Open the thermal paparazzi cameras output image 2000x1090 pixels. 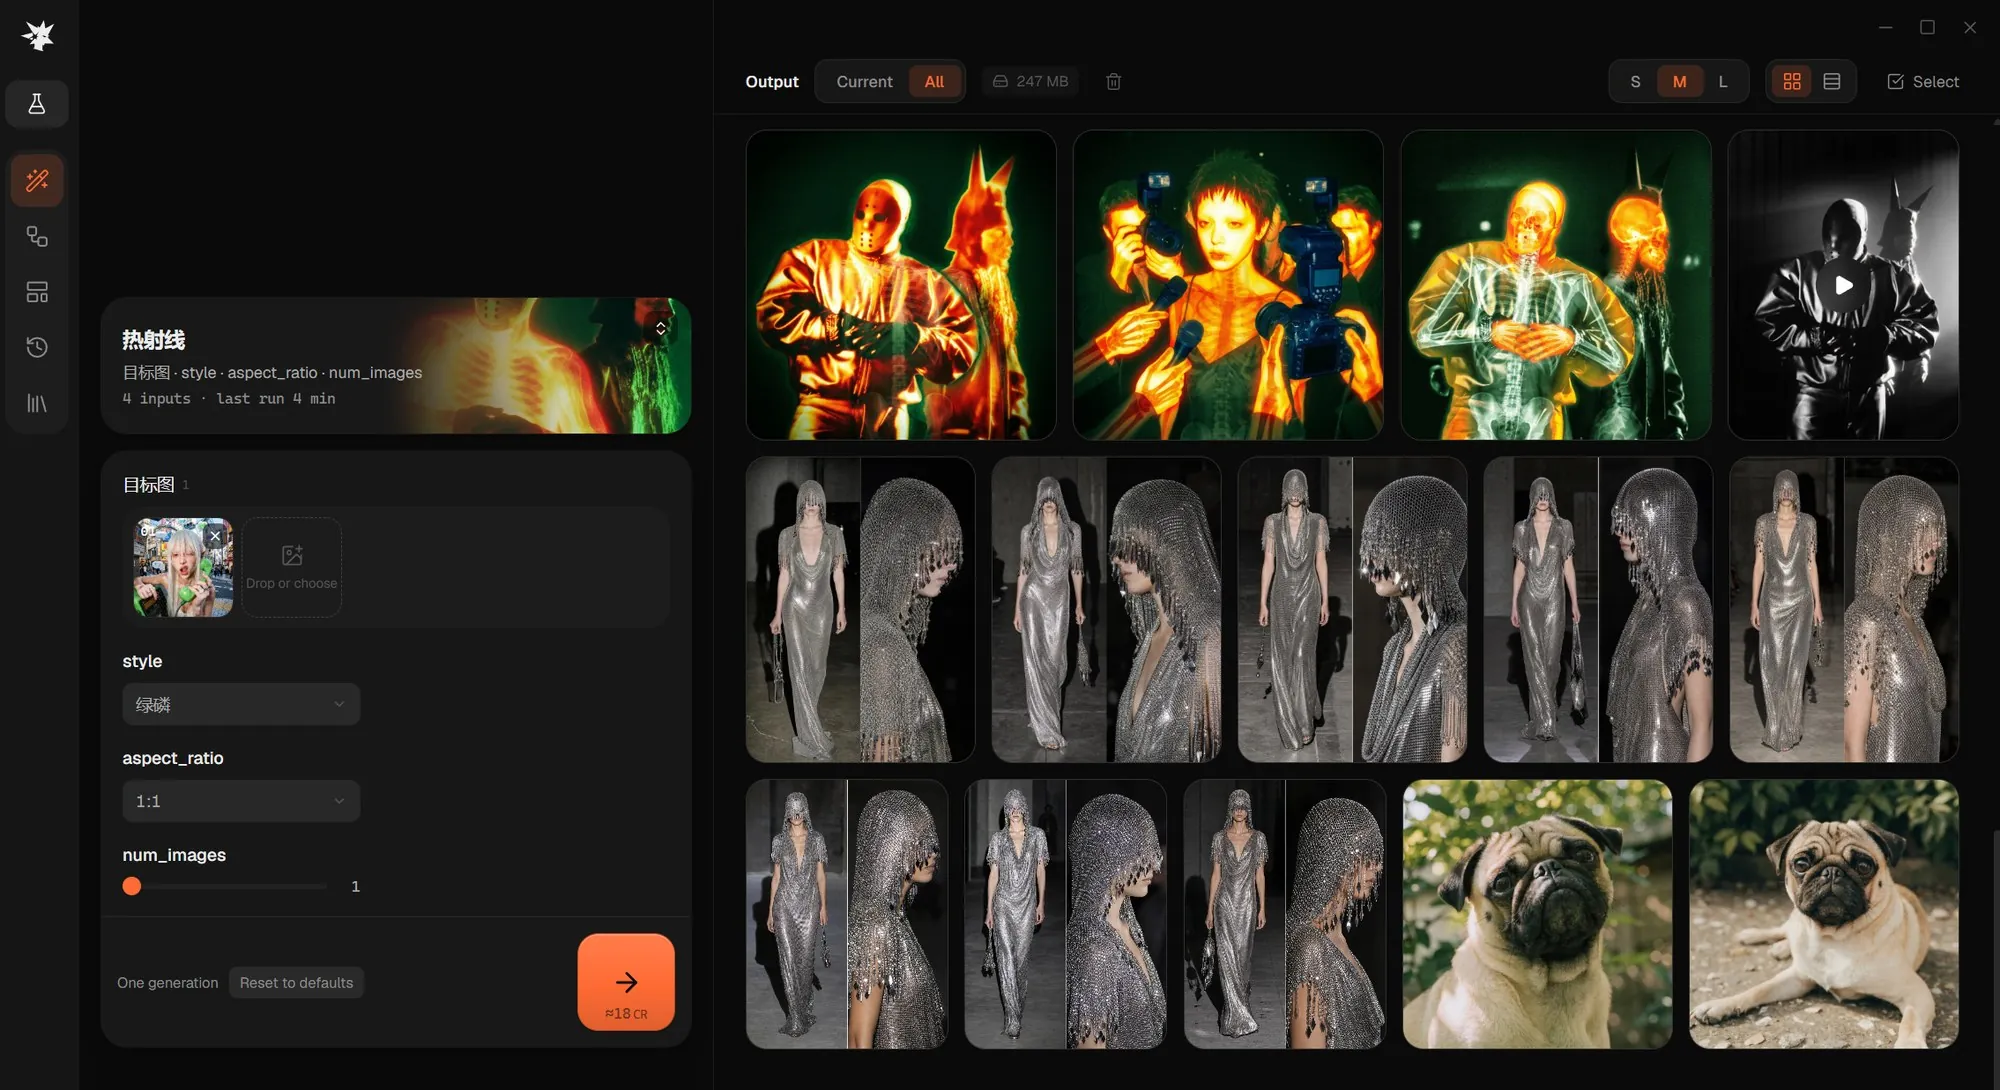[1228, 285]
